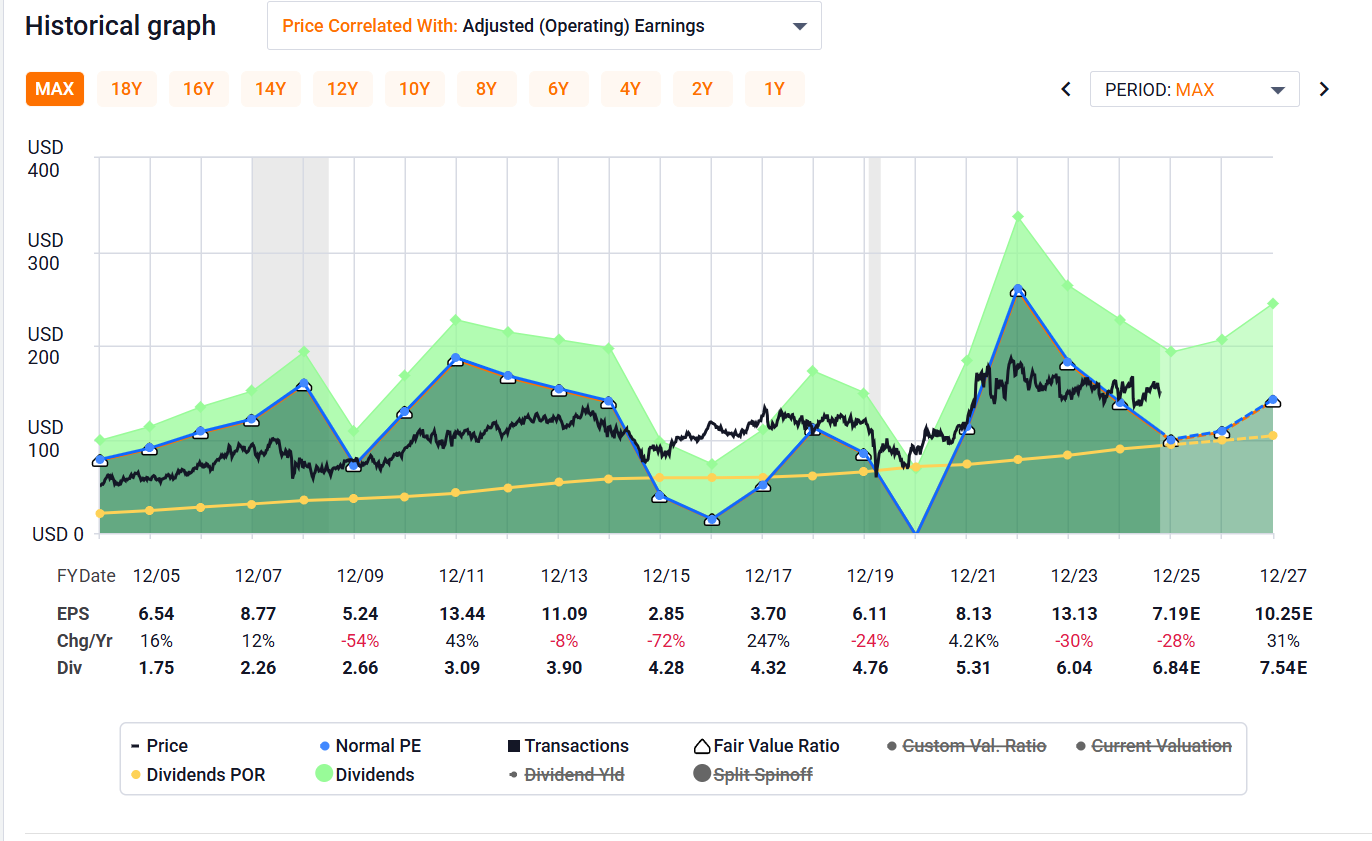This screenshot has height=841, width=1372.
Task: Show the Dividend Yld series
Action: (573, 774)
